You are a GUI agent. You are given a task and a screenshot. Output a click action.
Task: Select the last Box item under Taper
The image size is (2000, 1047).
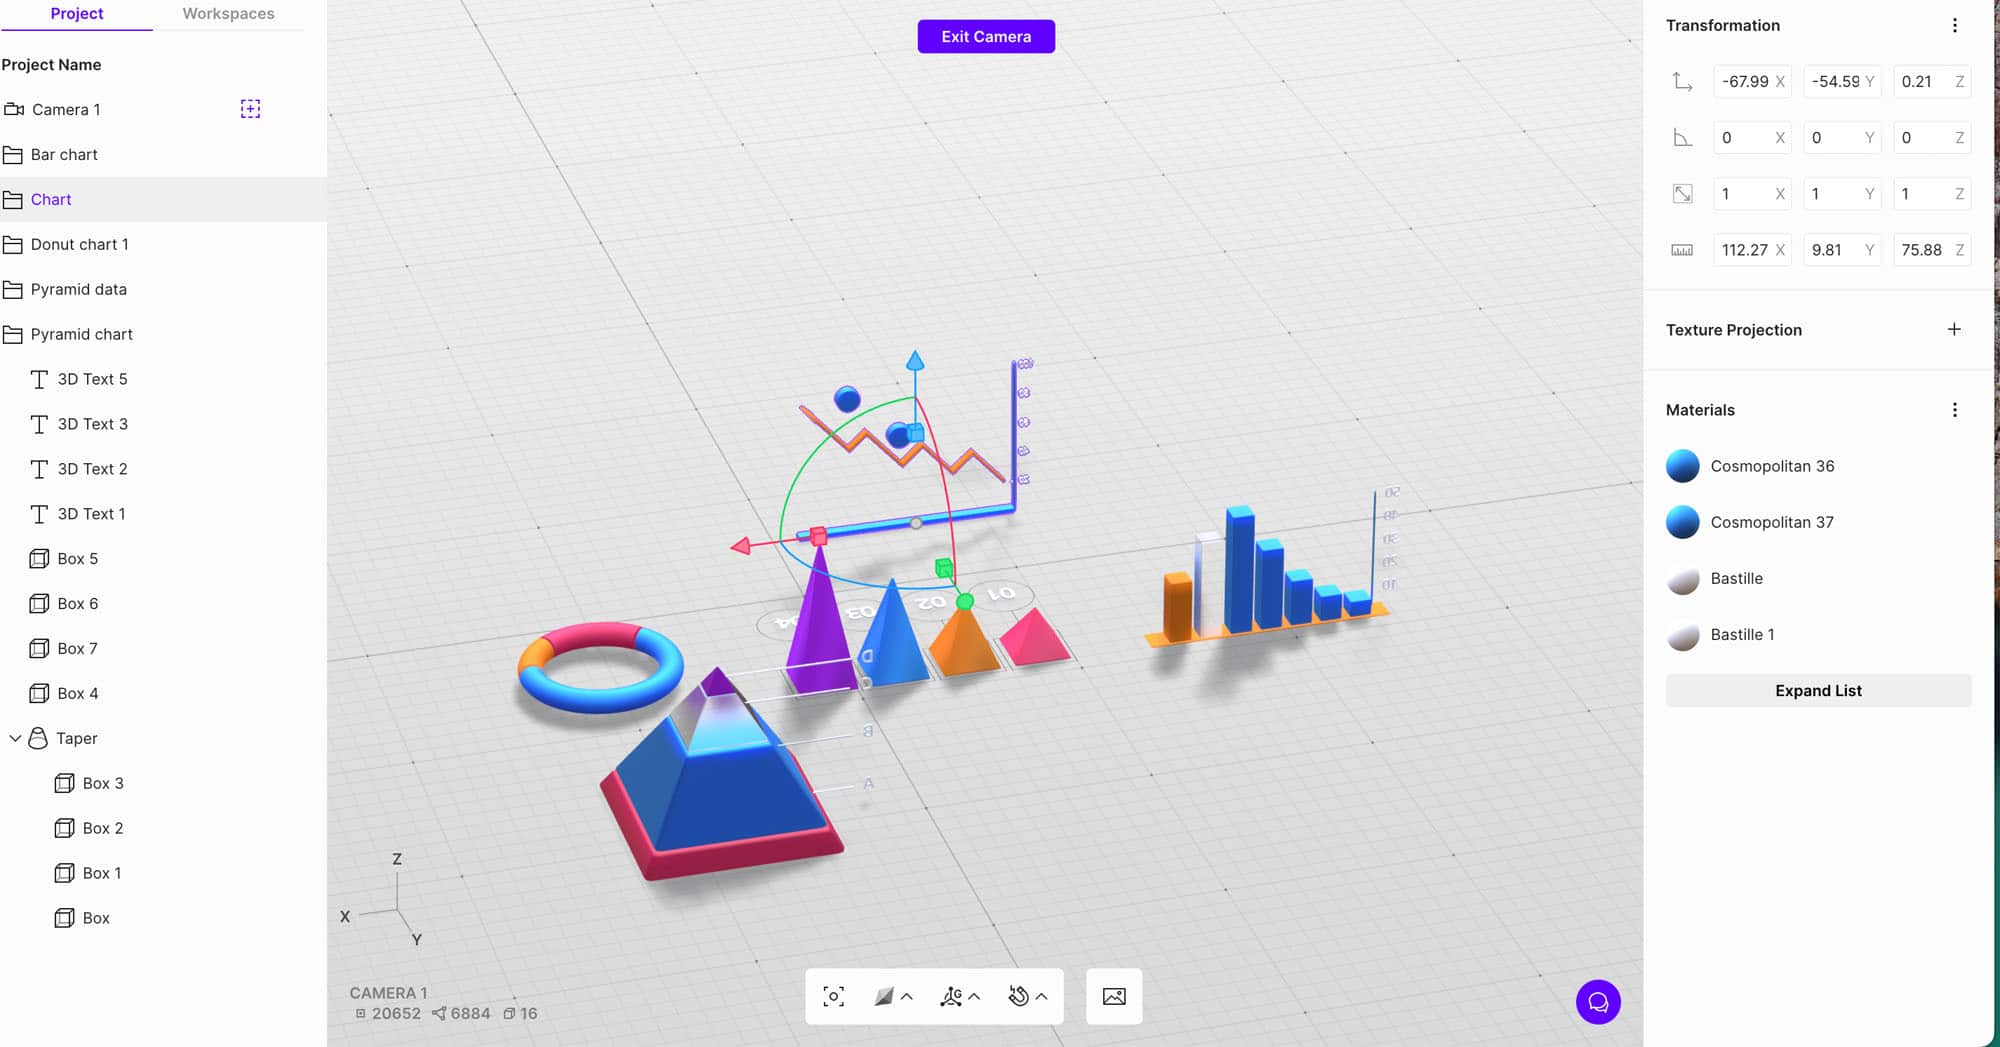(x=163, y=918)
